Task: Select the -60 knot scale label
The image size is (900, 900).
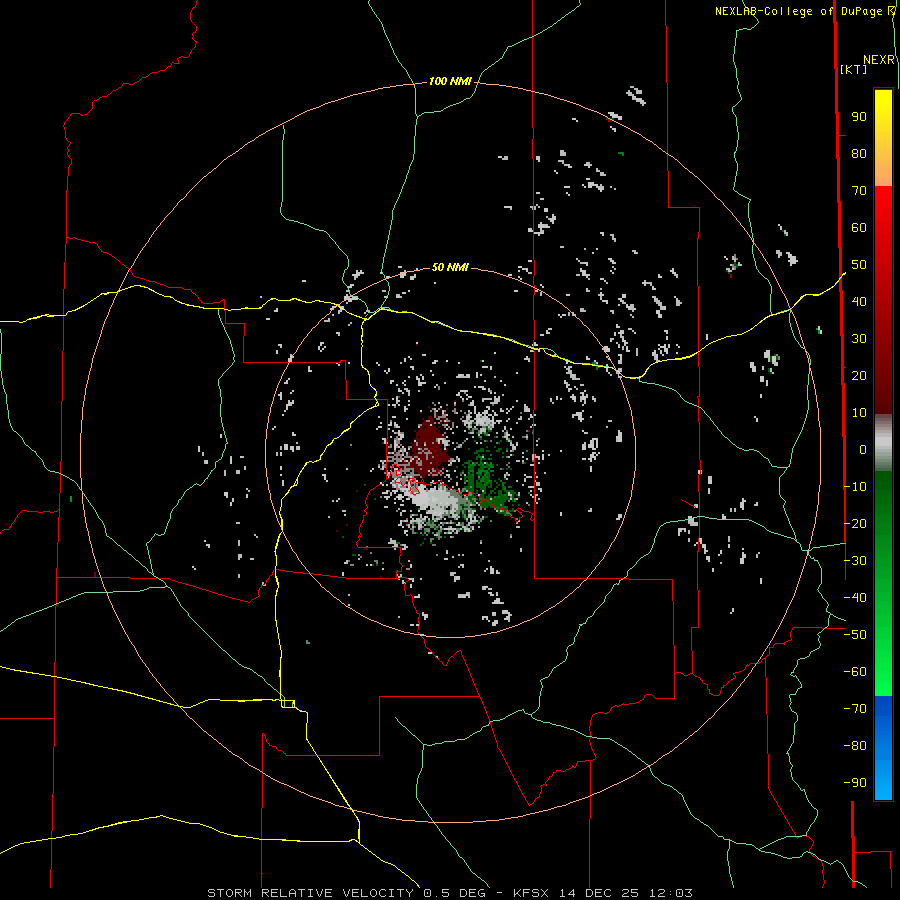Action: 855,672
